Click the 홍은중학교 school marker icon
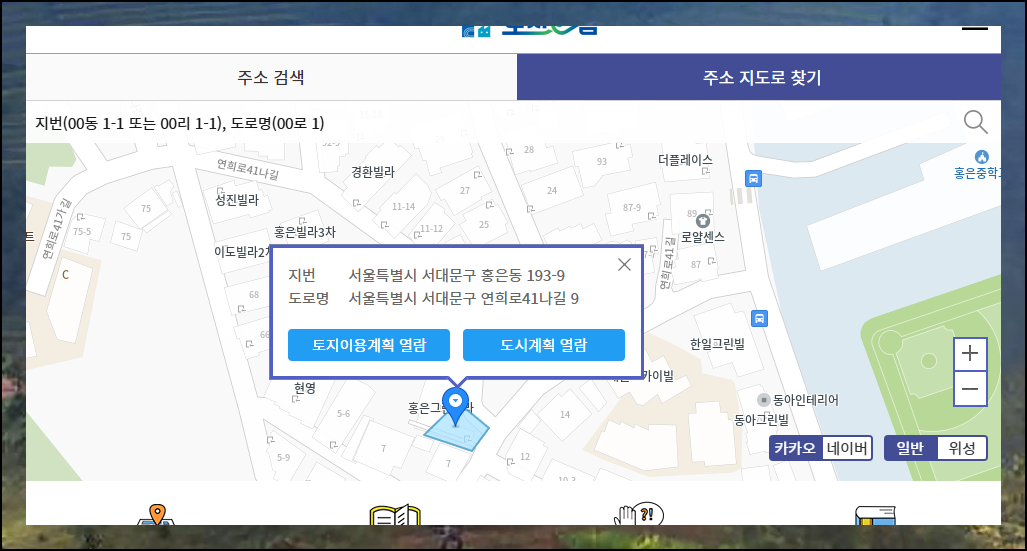The width and height of the screenshot is (1027, 551). [982, 157]
